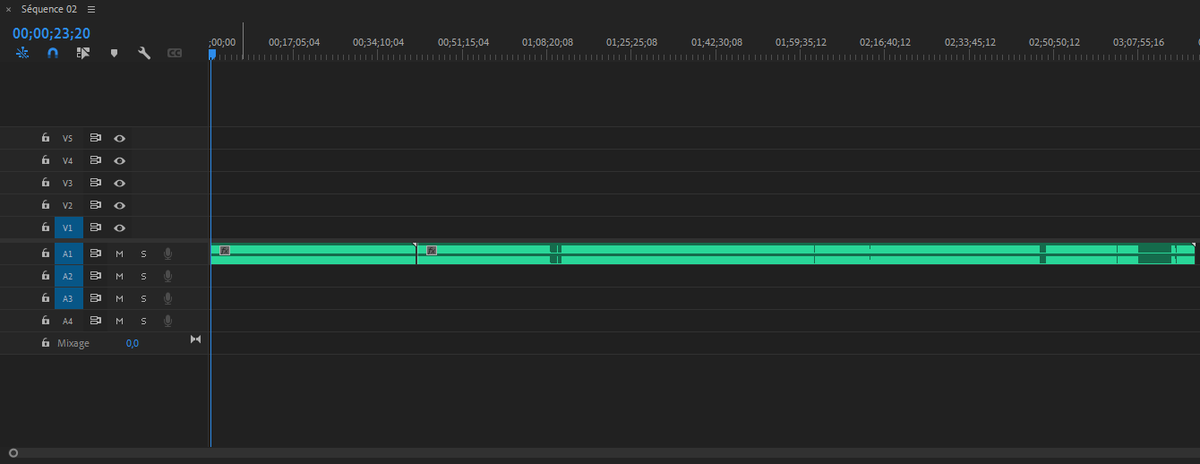Toggle lock on track V5
This screenshot has width=1200, height=464.
45,138
